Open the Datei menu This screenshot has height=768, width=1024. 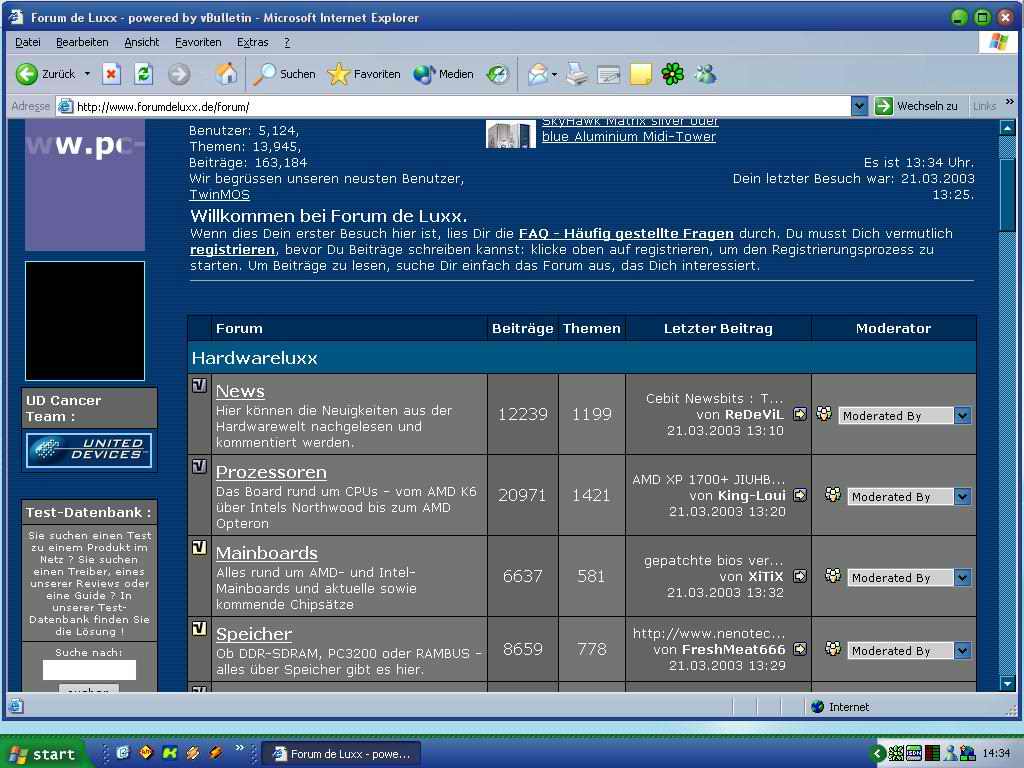tap(27, 42)
